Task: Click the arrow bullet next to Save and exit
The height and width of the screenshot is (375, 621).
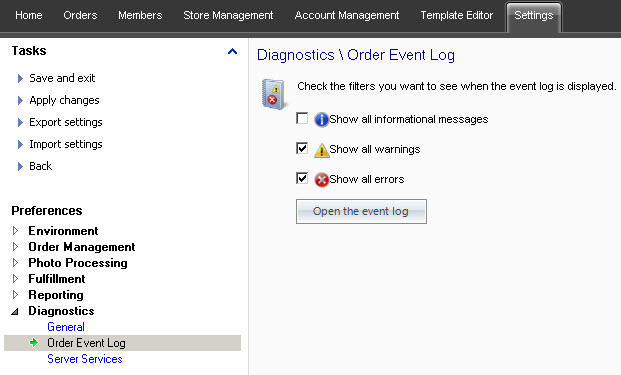Action: pos(20,78)
